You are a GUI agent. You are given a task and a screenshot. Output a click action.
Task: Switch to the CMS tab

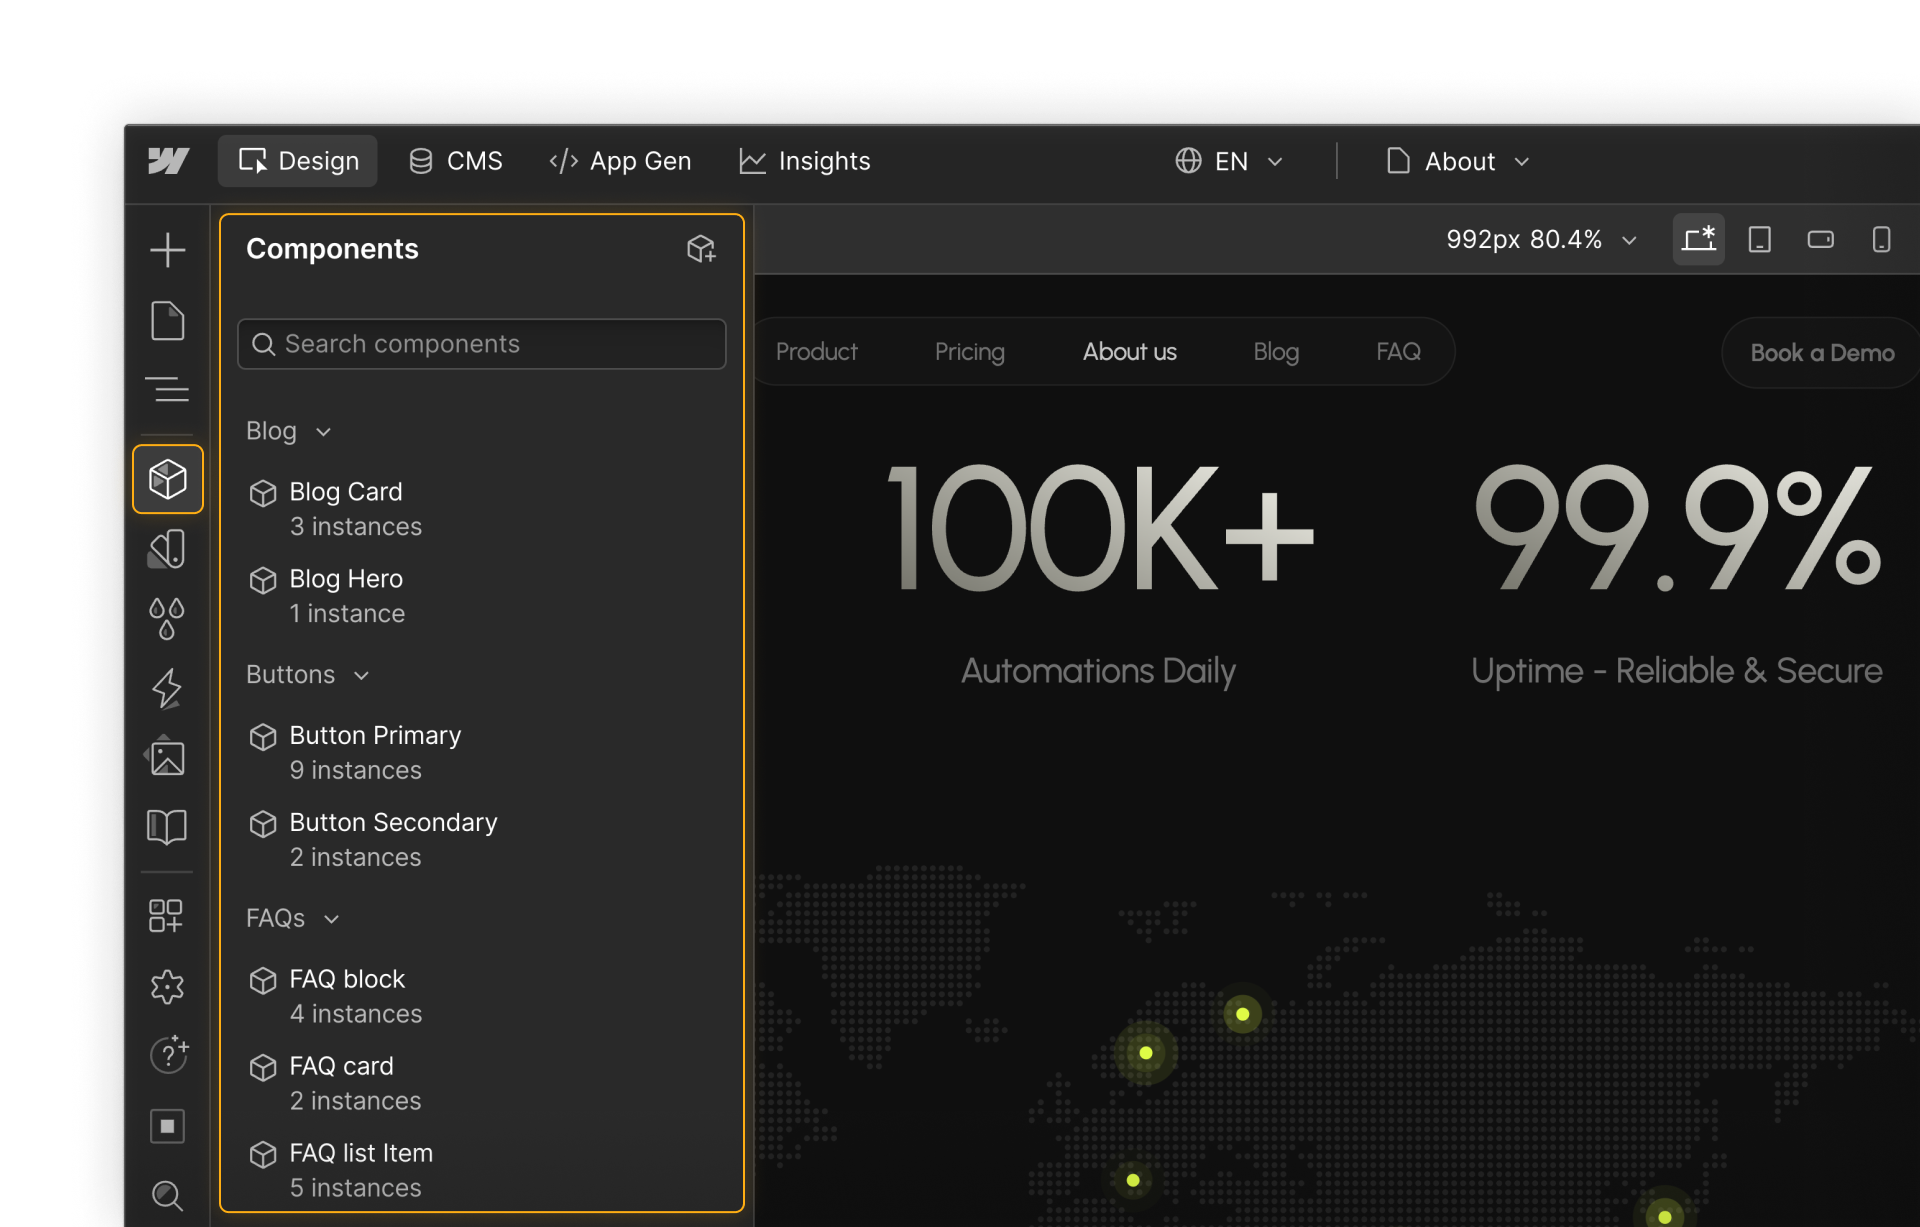(x=456, y=161)
